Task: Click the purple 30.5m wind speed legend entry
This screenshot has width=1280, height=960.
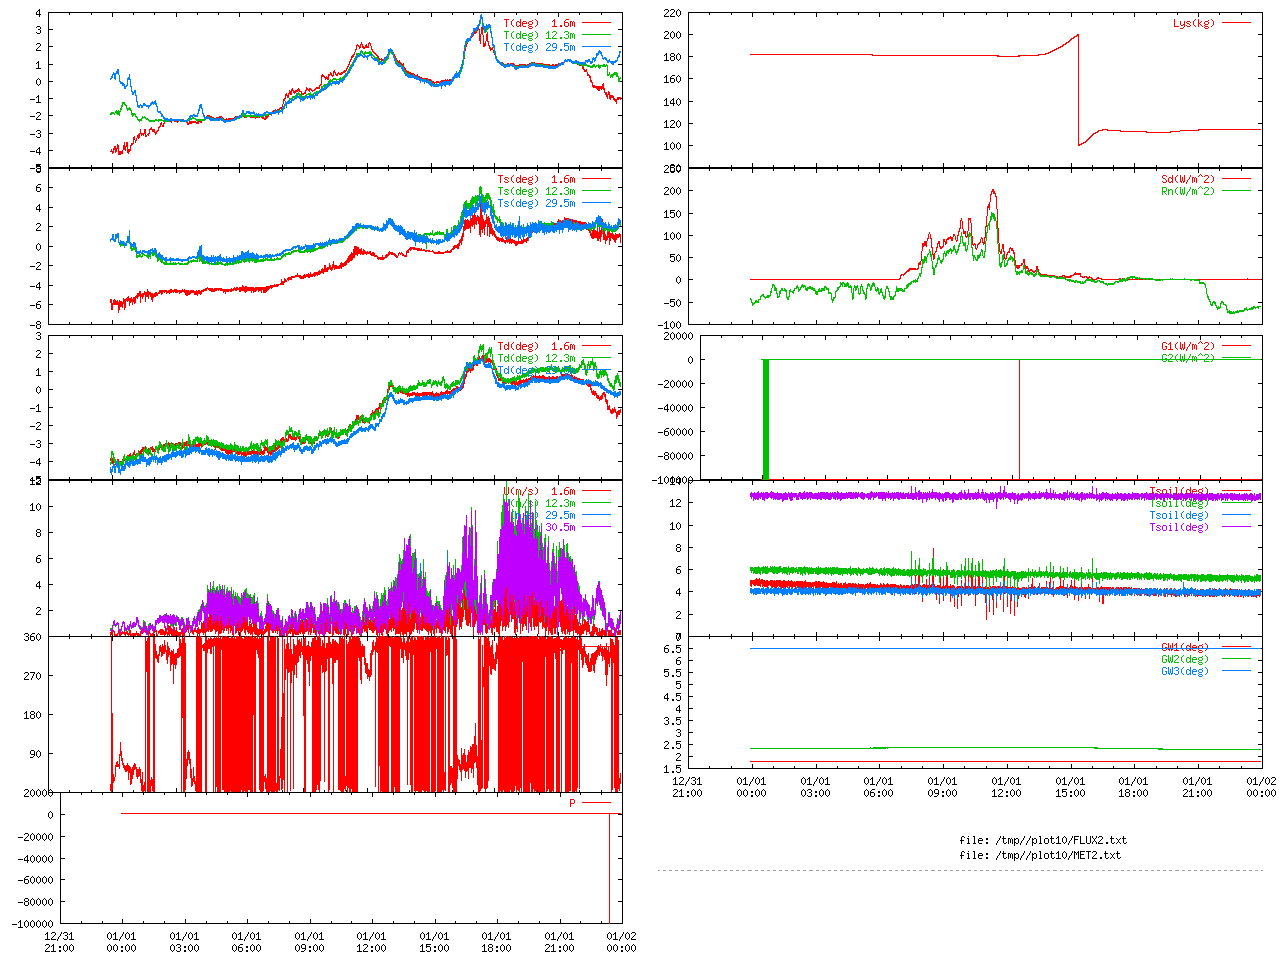Action: coord(559,528)
